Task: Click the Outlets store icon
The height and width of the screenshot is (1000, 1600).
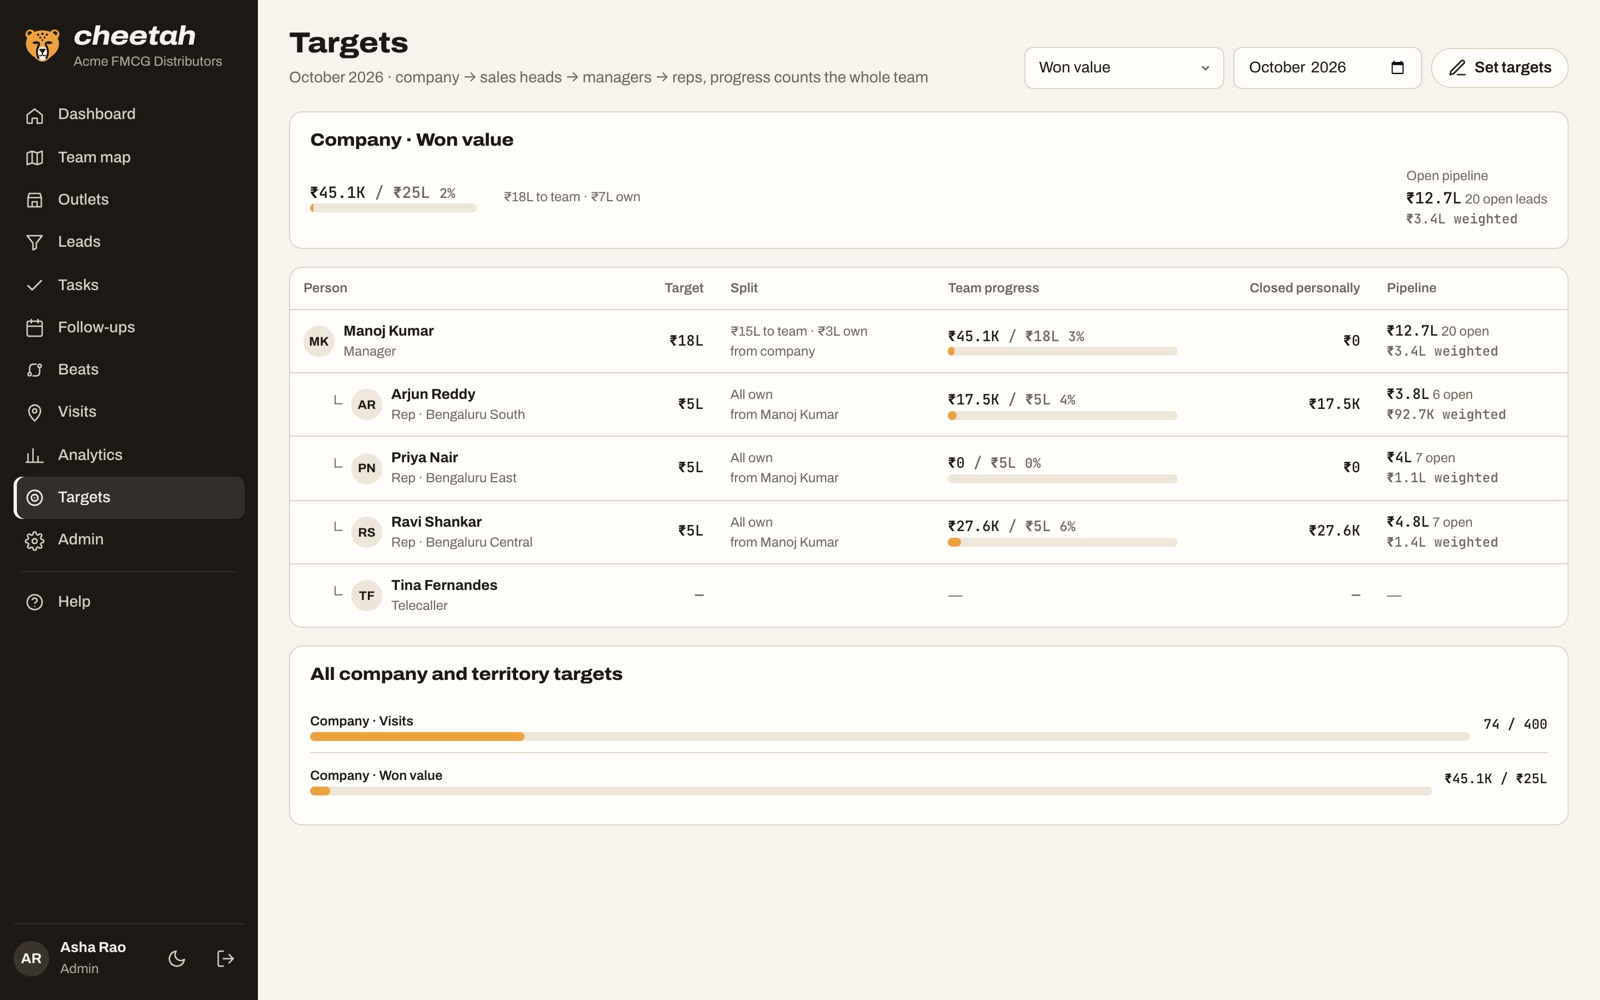Action: [x=35, y=200]
